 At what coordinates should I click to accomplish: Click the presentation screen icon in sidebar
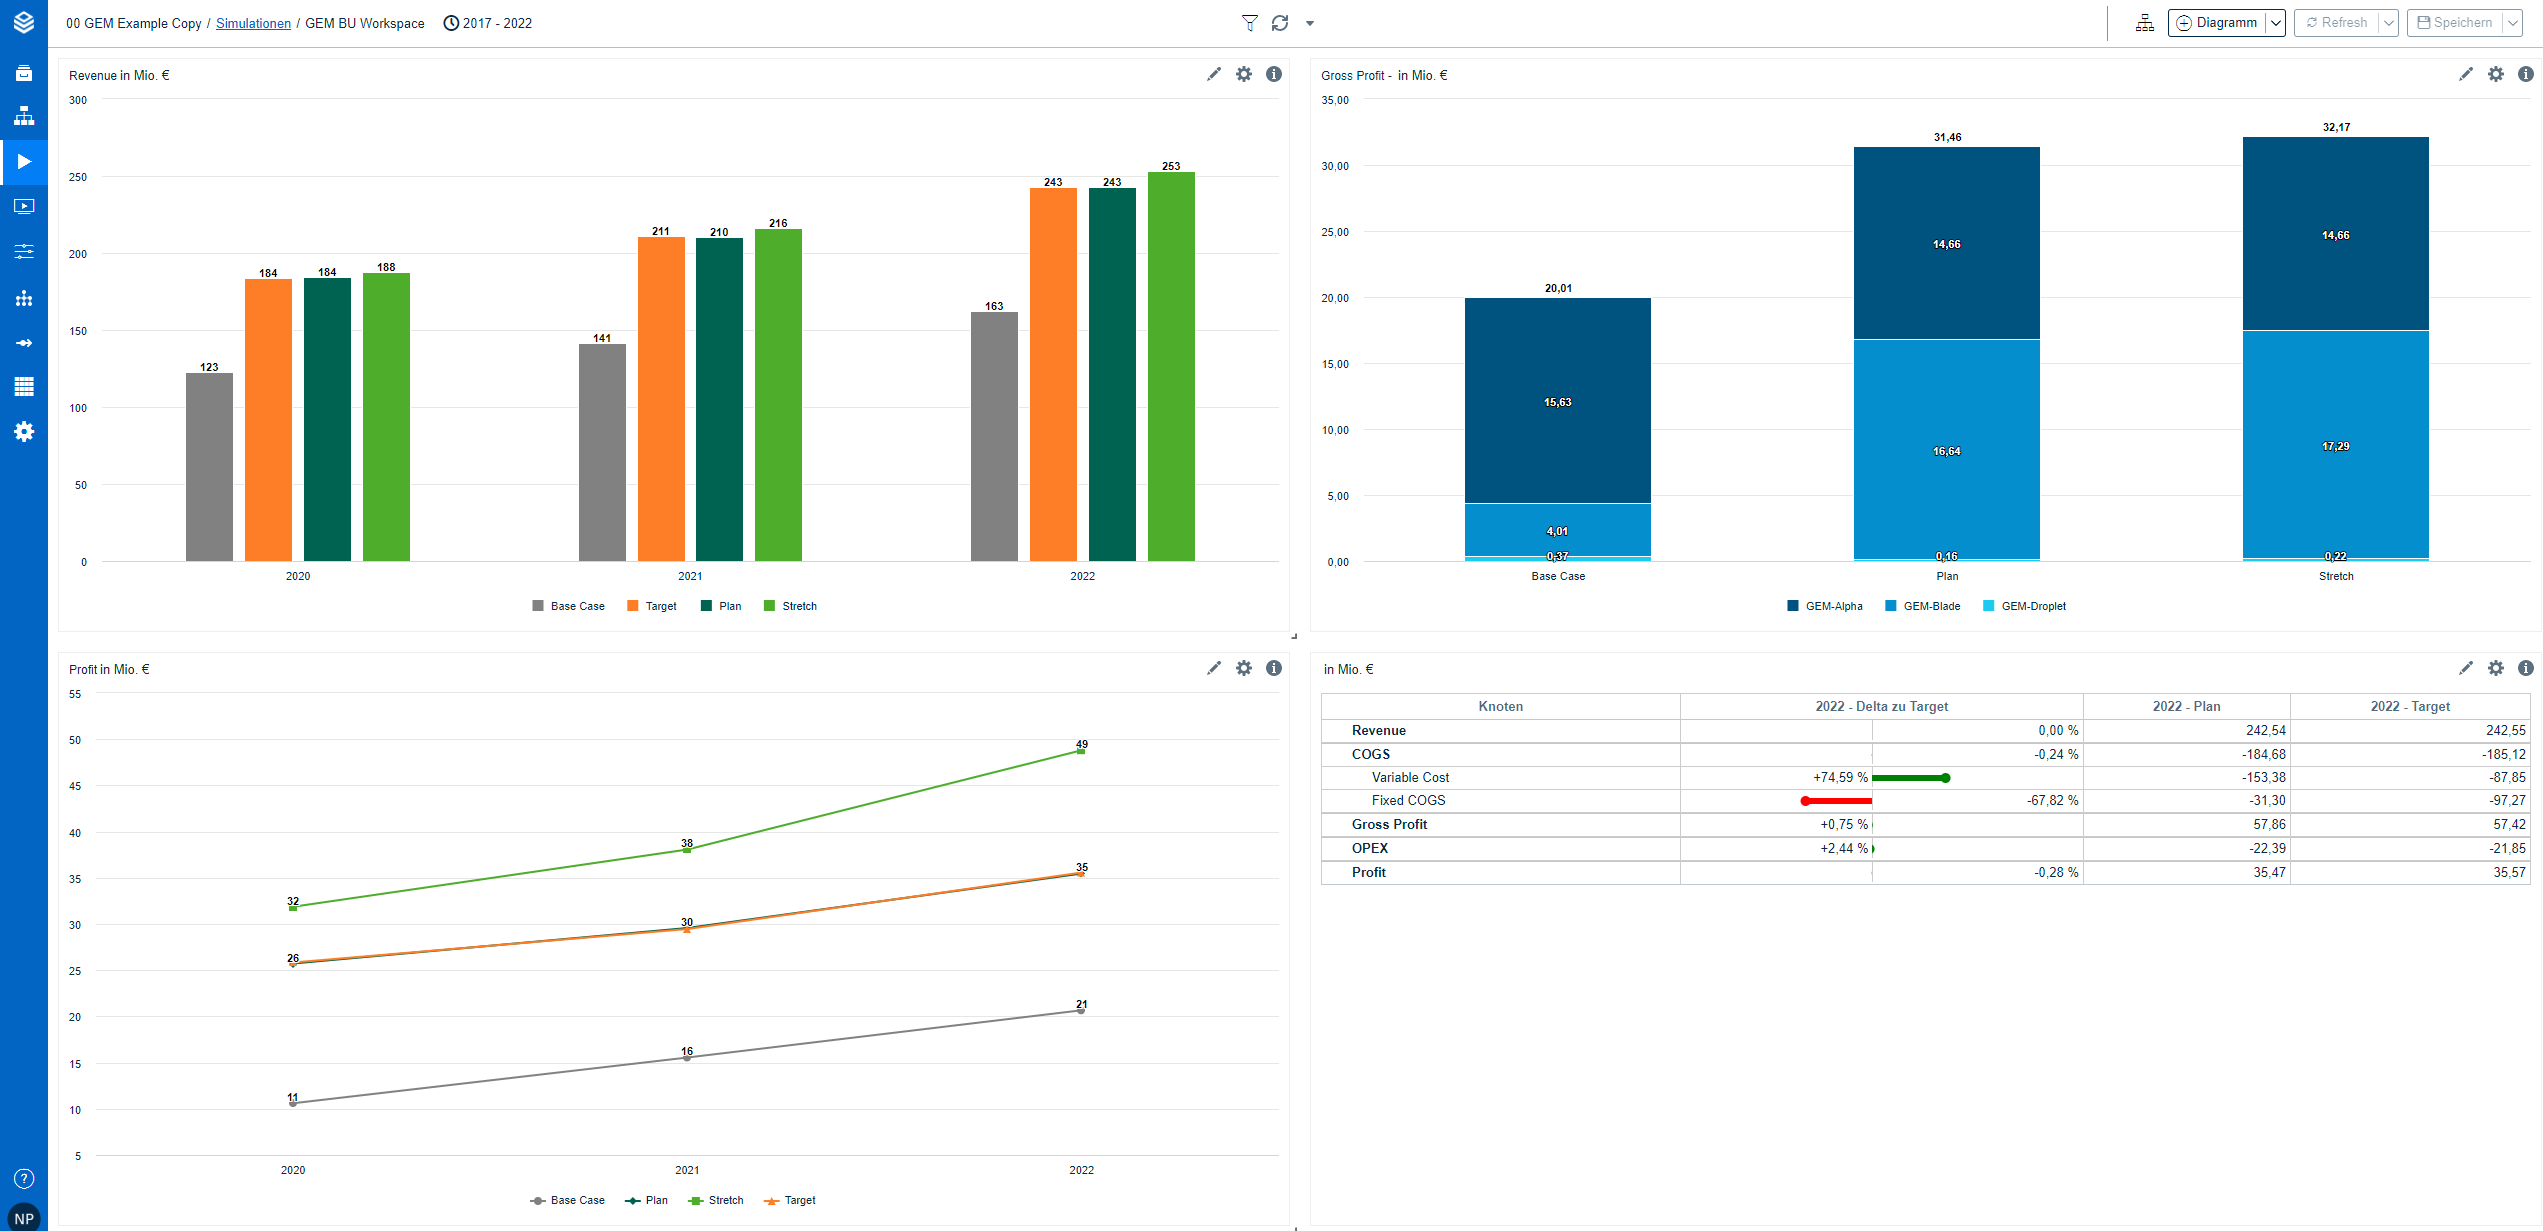[x=24, y=206]
